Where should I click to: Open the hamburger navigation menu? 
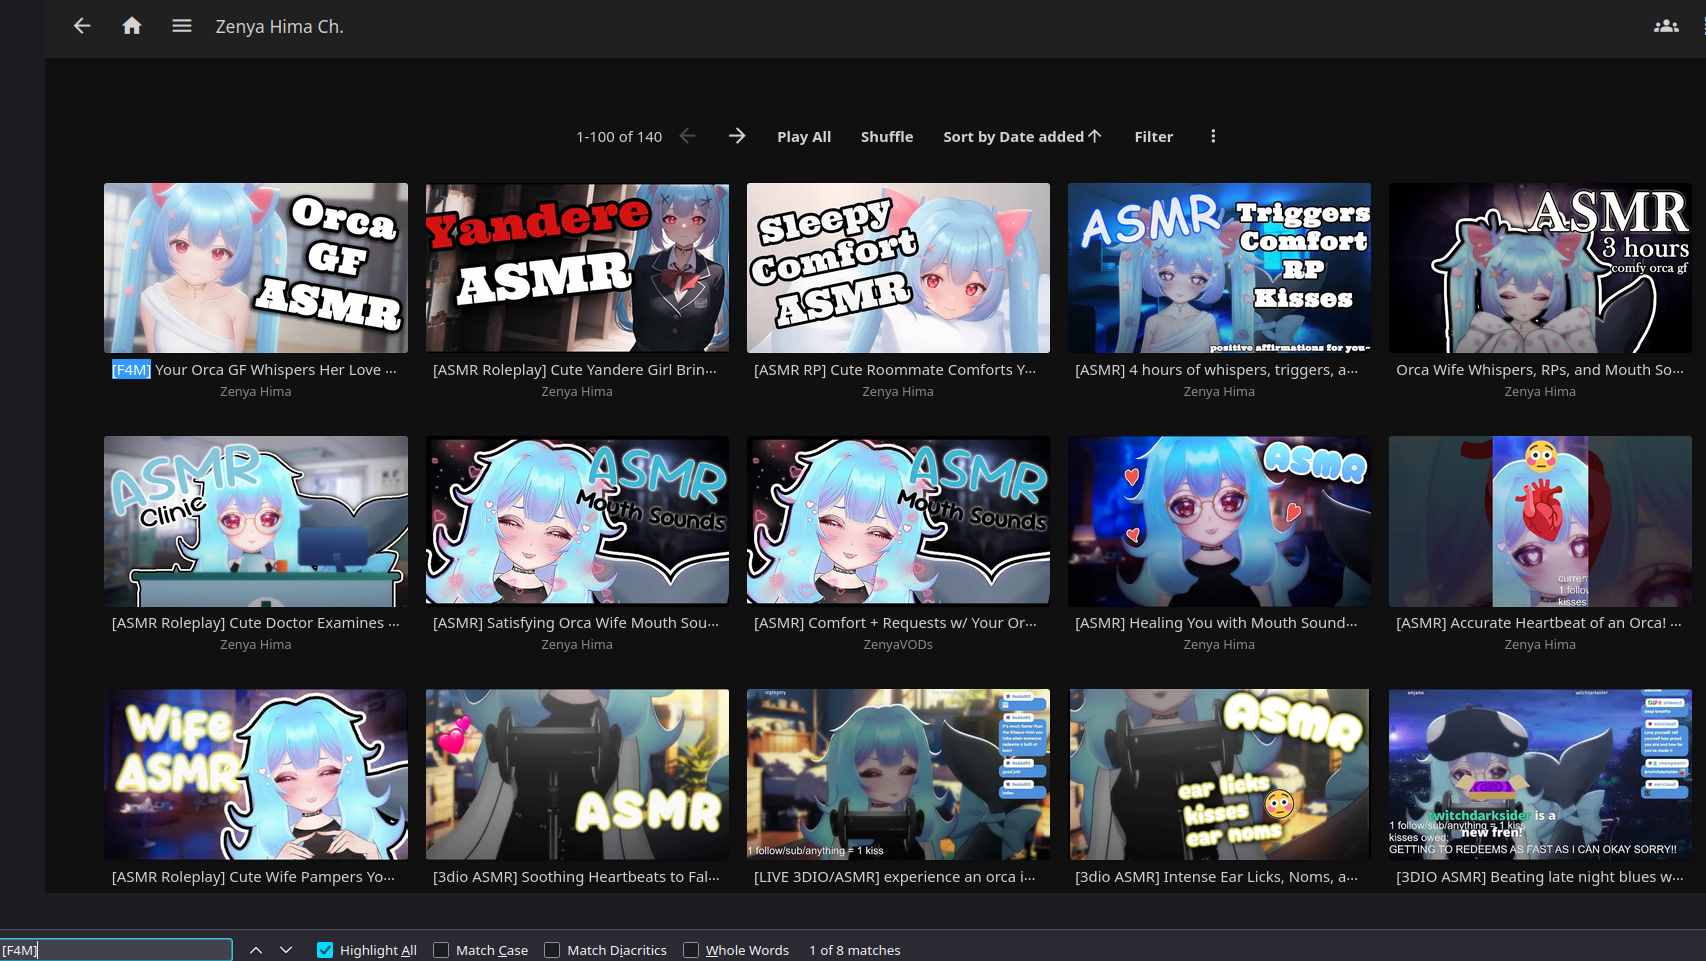(x=181, y=26)
